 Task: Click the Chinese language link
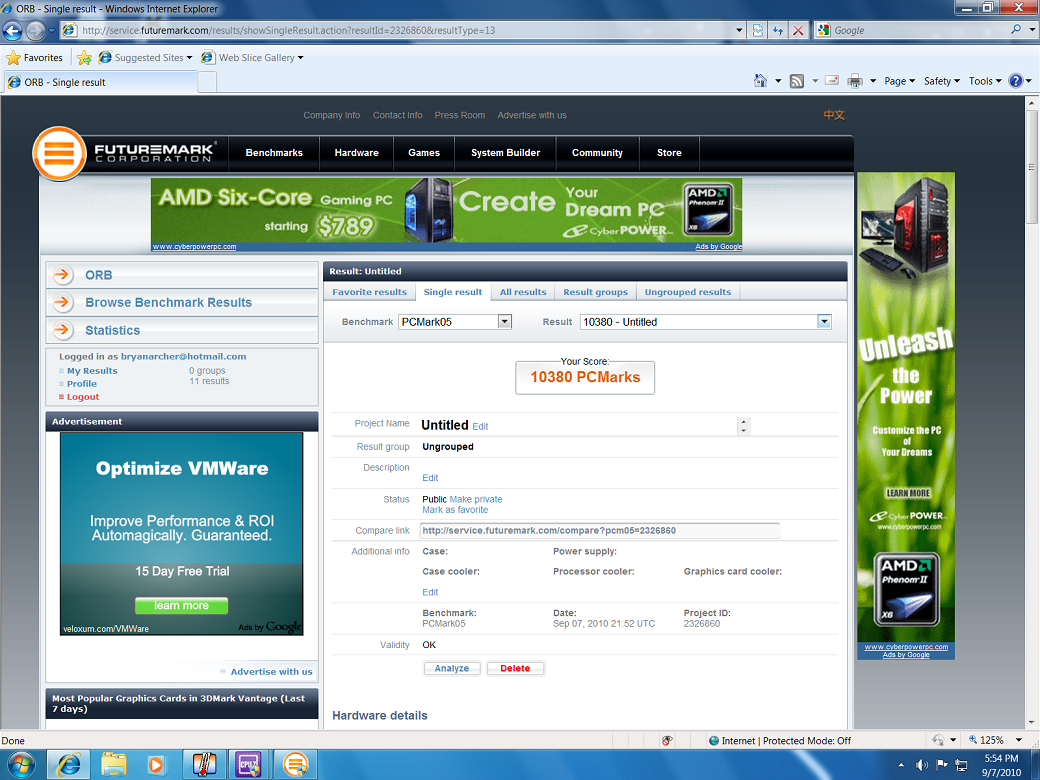click(834, 115)
